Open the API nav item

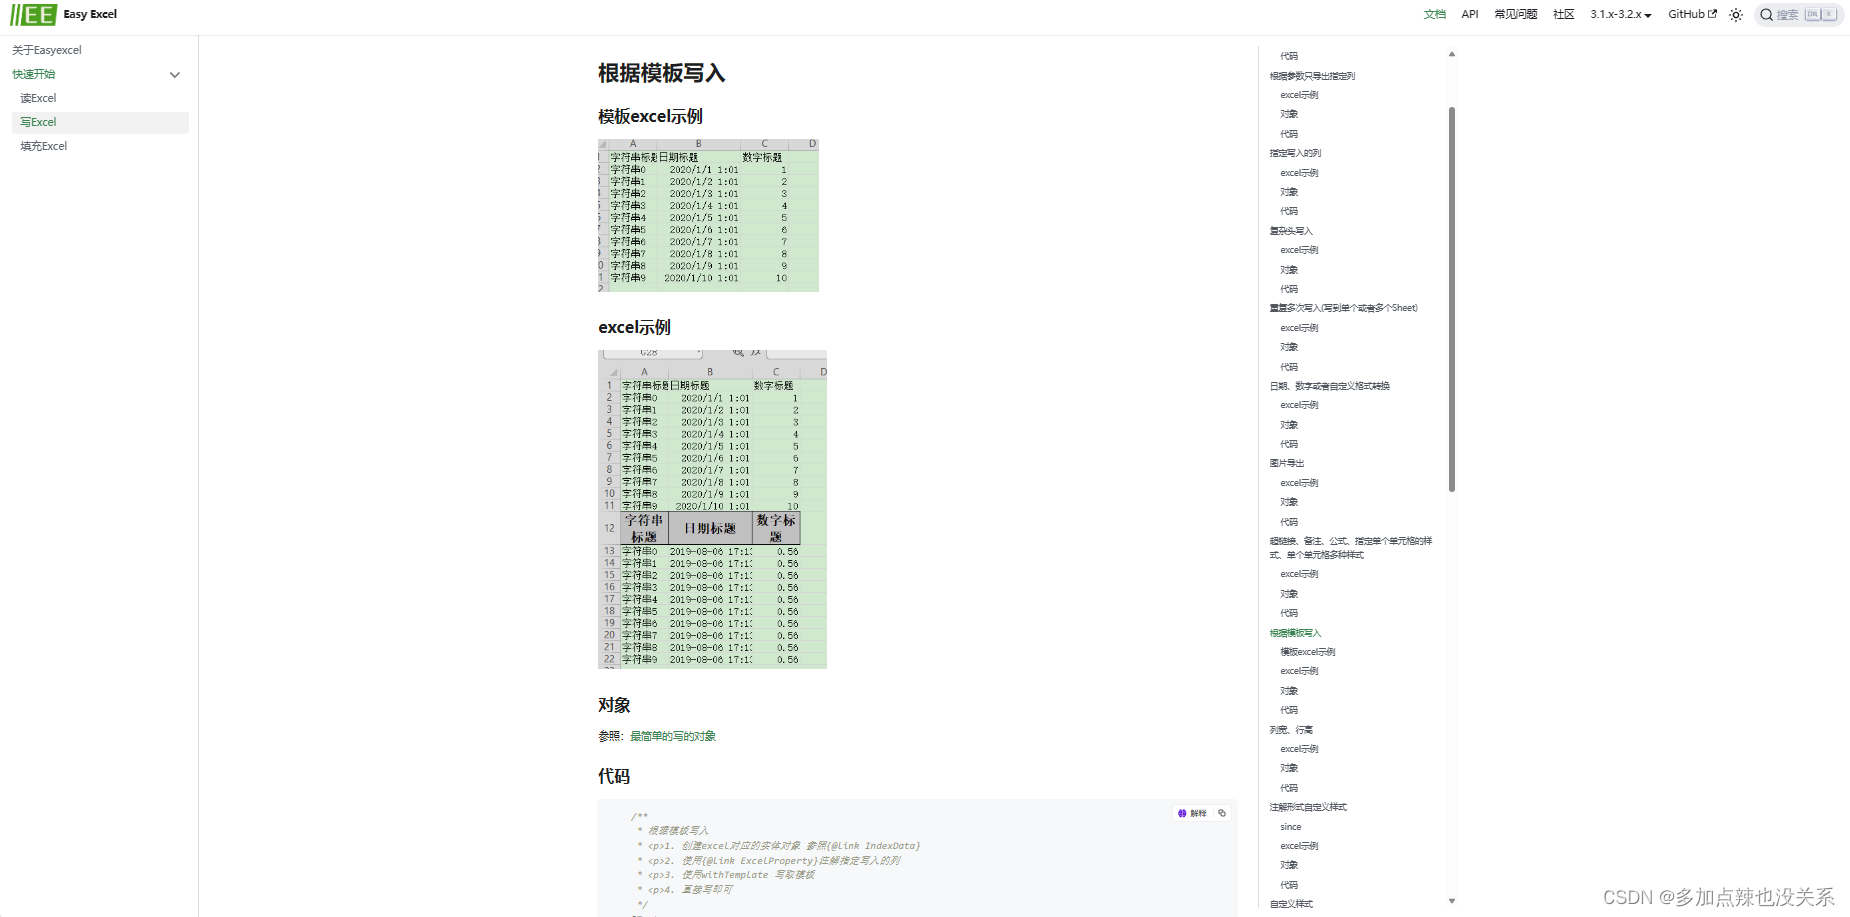(x=1470, y=14)
